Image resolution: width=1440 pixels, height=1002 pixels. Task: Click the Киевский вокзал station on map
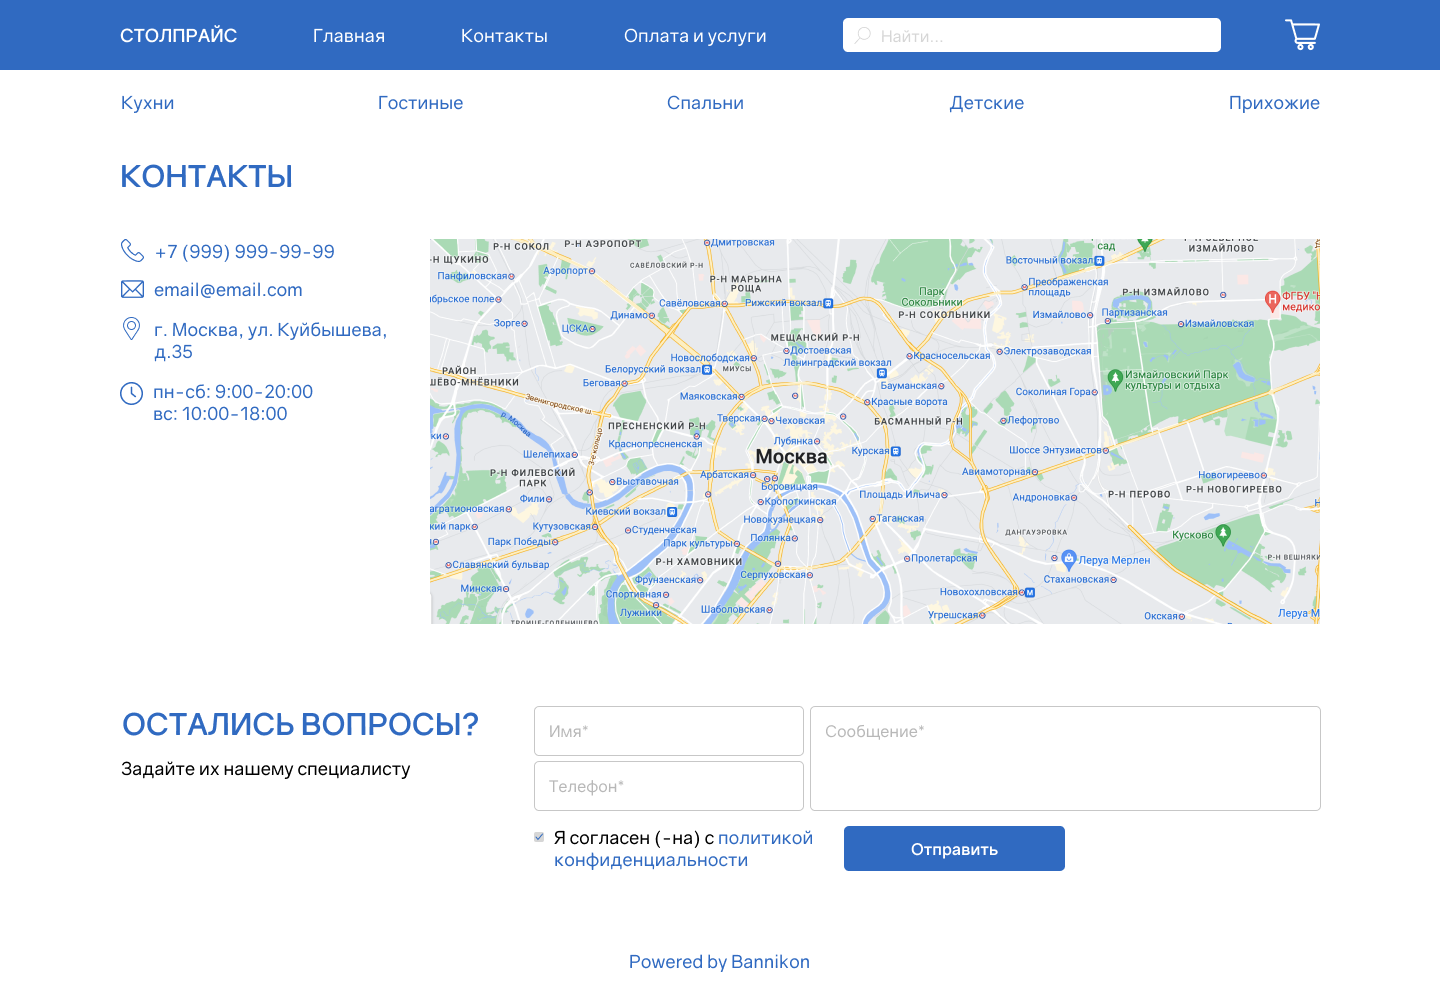click(631, 511)
